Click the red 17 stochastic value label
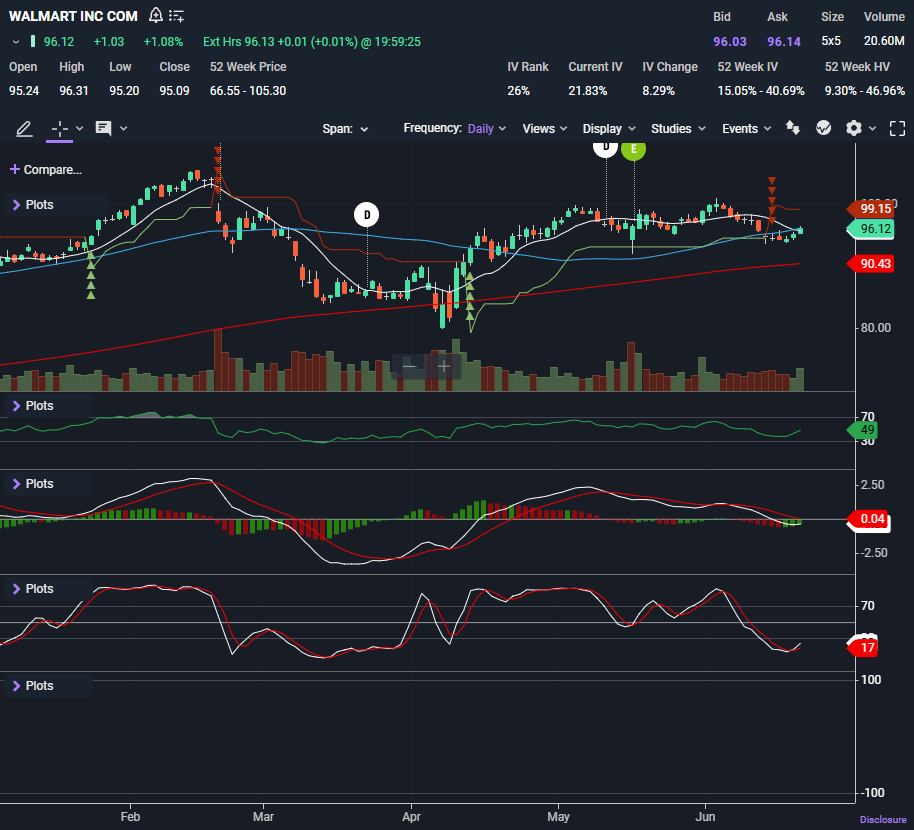This screenshot has height=830, width=914. point(863,648)
